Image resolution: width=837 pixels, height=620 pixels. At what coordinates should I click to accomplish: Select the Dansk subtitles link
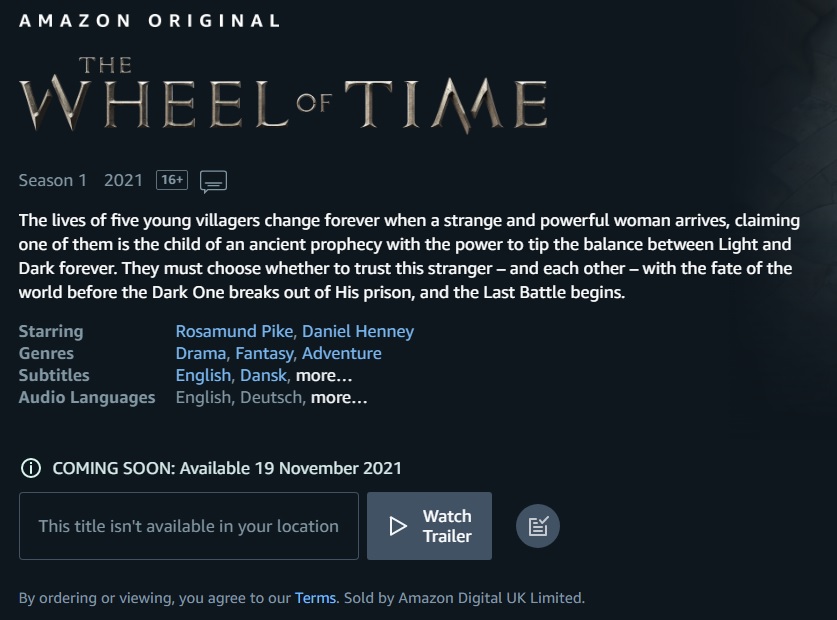click(x=264, y=375)
